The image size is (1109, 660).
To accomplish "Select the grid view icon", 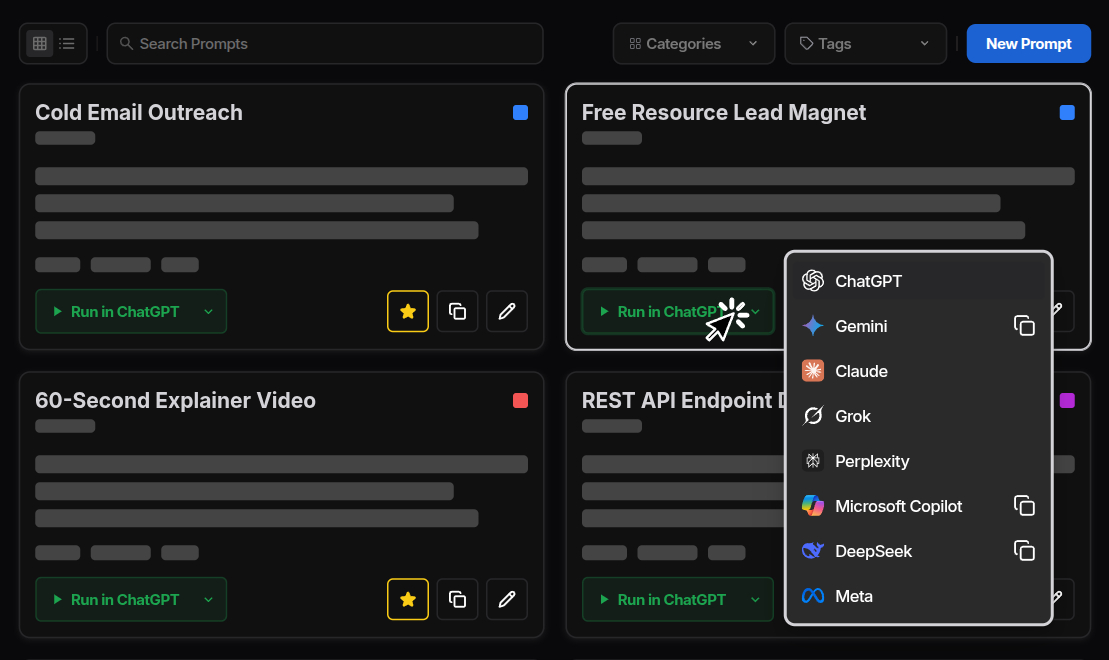I will 39,43.
